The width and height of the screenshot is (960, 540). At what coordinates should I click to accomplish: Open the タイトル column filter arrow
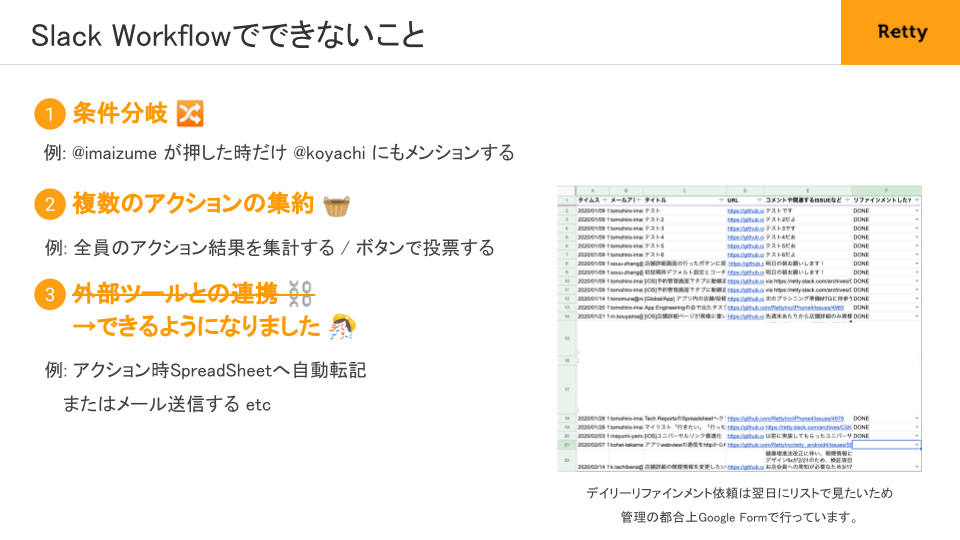click(721, 200)
